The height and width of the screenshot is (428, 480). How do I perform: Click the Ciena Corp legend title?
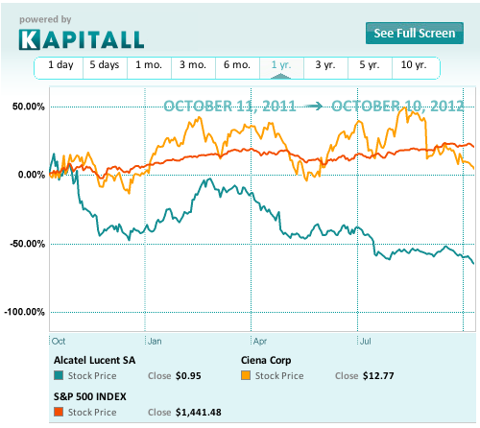click(x=266, y=360)
